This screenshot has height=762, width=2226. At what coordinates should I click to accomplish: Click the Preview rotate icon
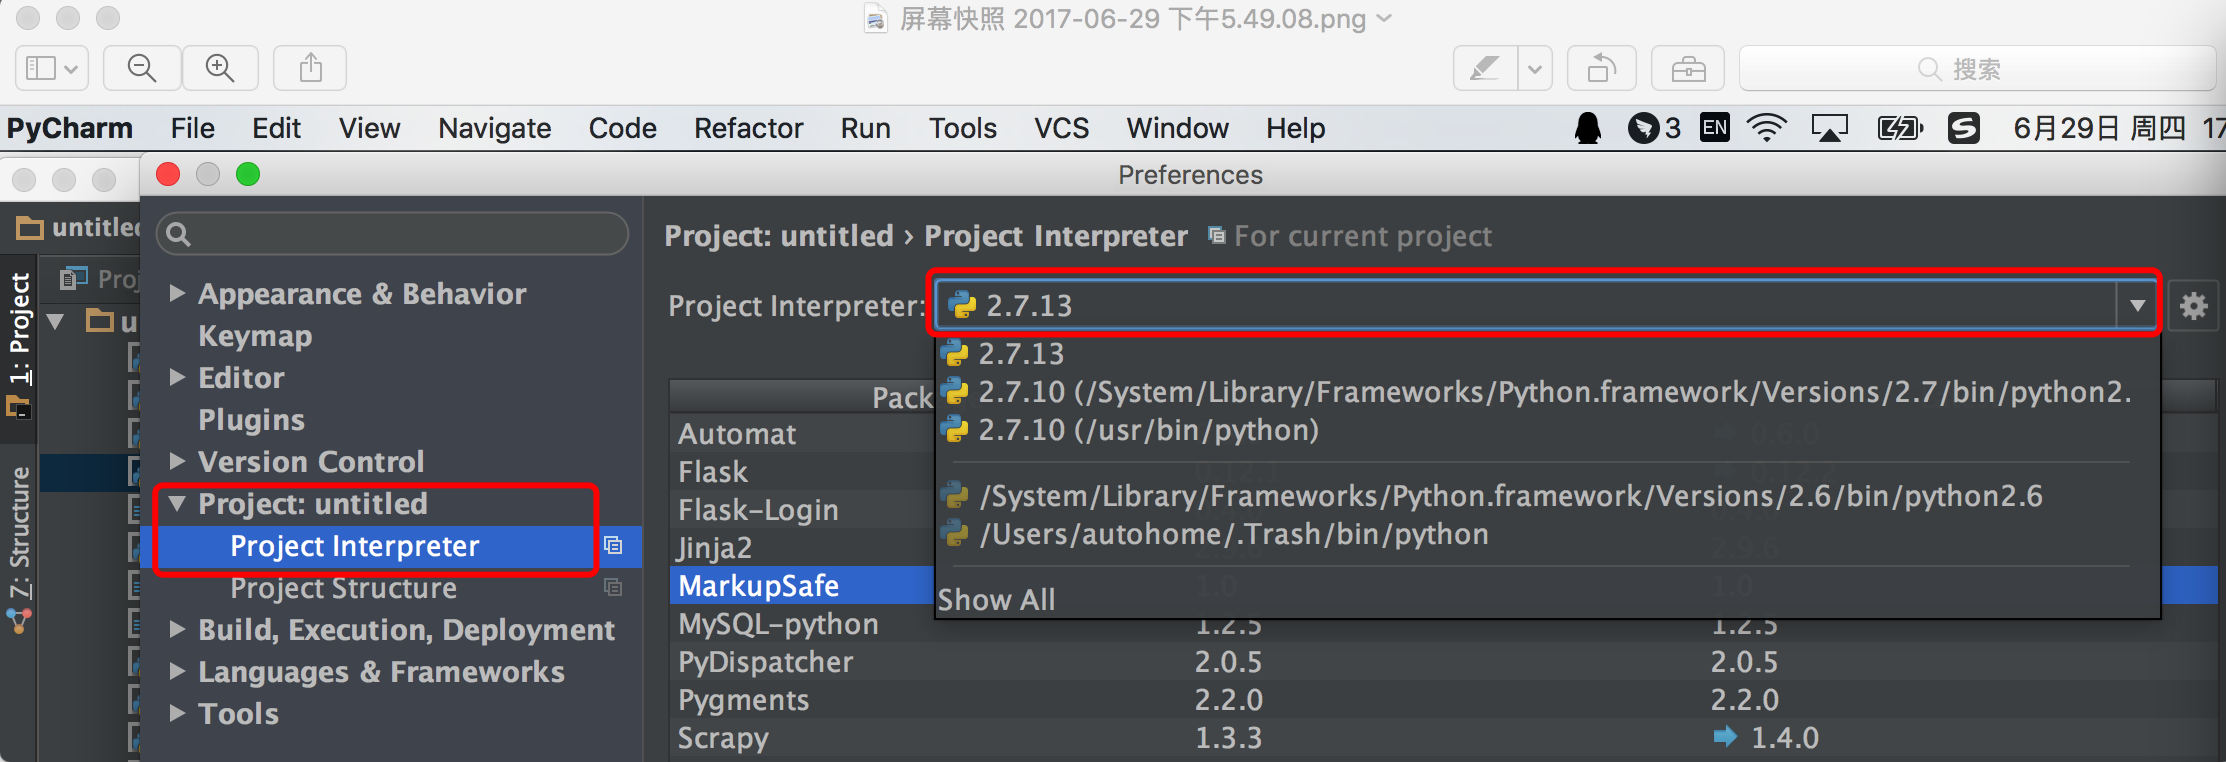1601,69
